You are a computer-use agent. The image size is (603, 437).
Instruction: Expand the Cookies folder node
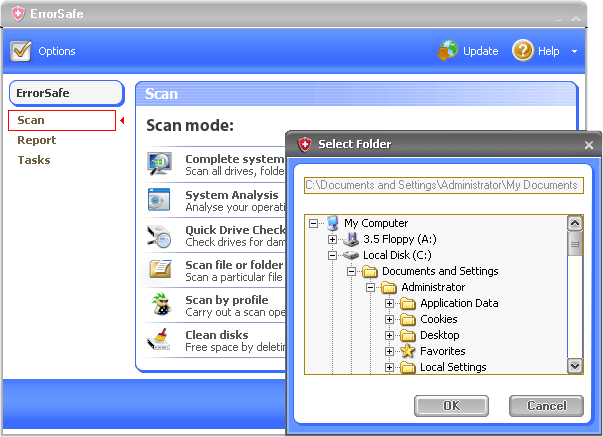(x=389, y=319)
